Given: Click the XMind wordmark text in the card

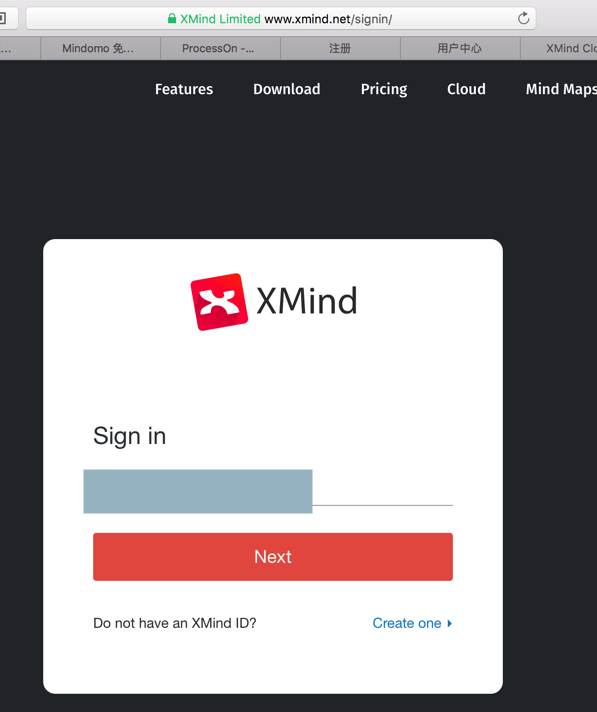Looking at the screenshot, I should (307, 301).
